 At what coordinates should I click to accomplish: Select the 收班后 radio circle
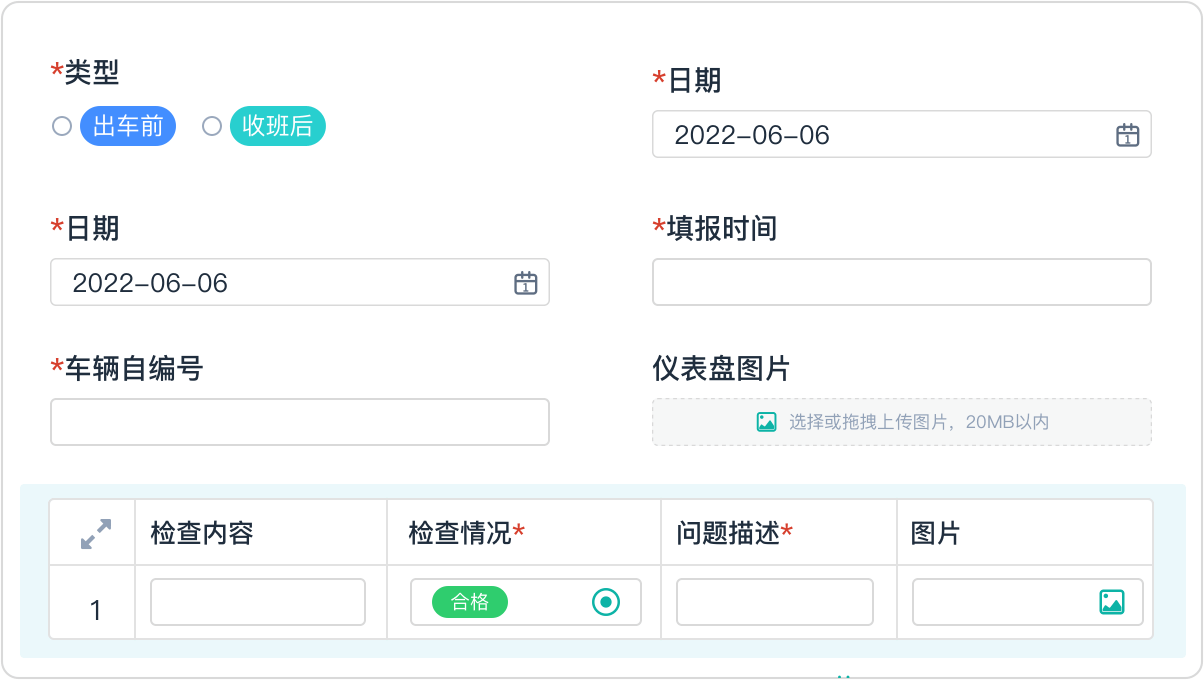pos(212,126)
